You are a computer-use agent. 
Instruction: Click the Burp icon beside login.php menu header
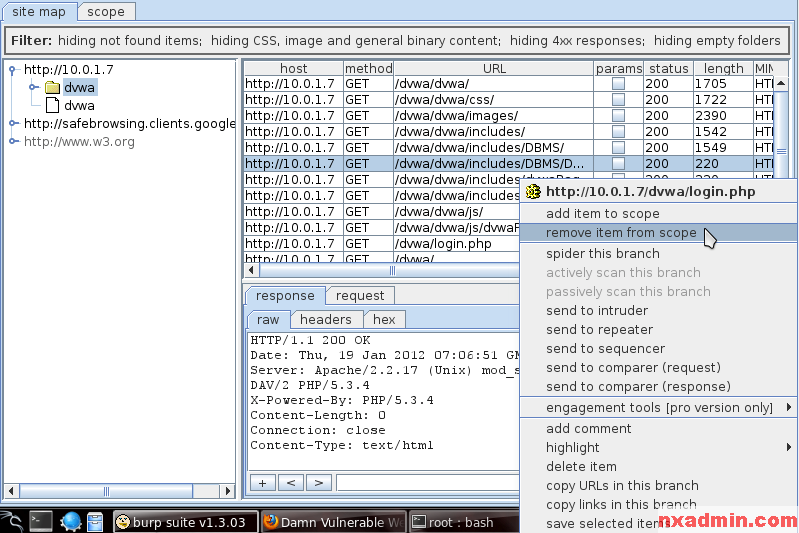[533, 192]
